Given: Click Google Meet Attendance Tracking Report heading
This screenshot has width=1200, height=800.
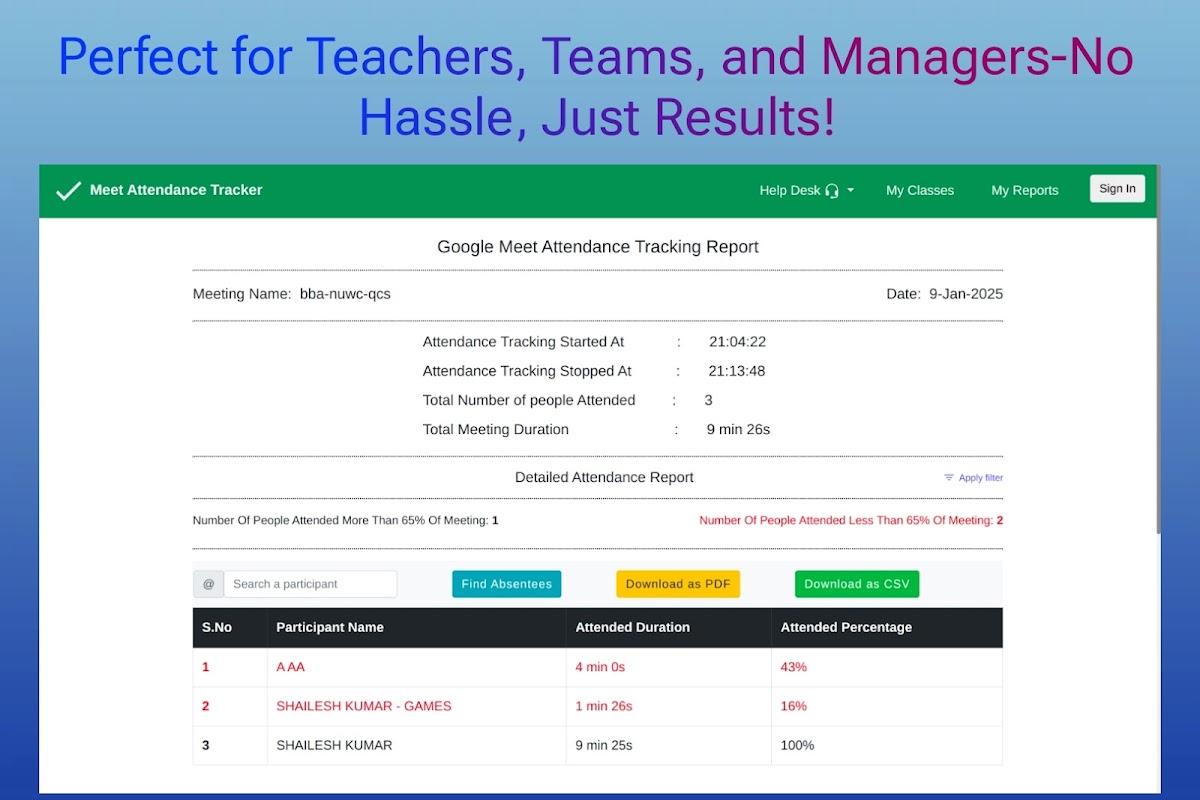Looking at the screenshot, I should click(598, 247).
